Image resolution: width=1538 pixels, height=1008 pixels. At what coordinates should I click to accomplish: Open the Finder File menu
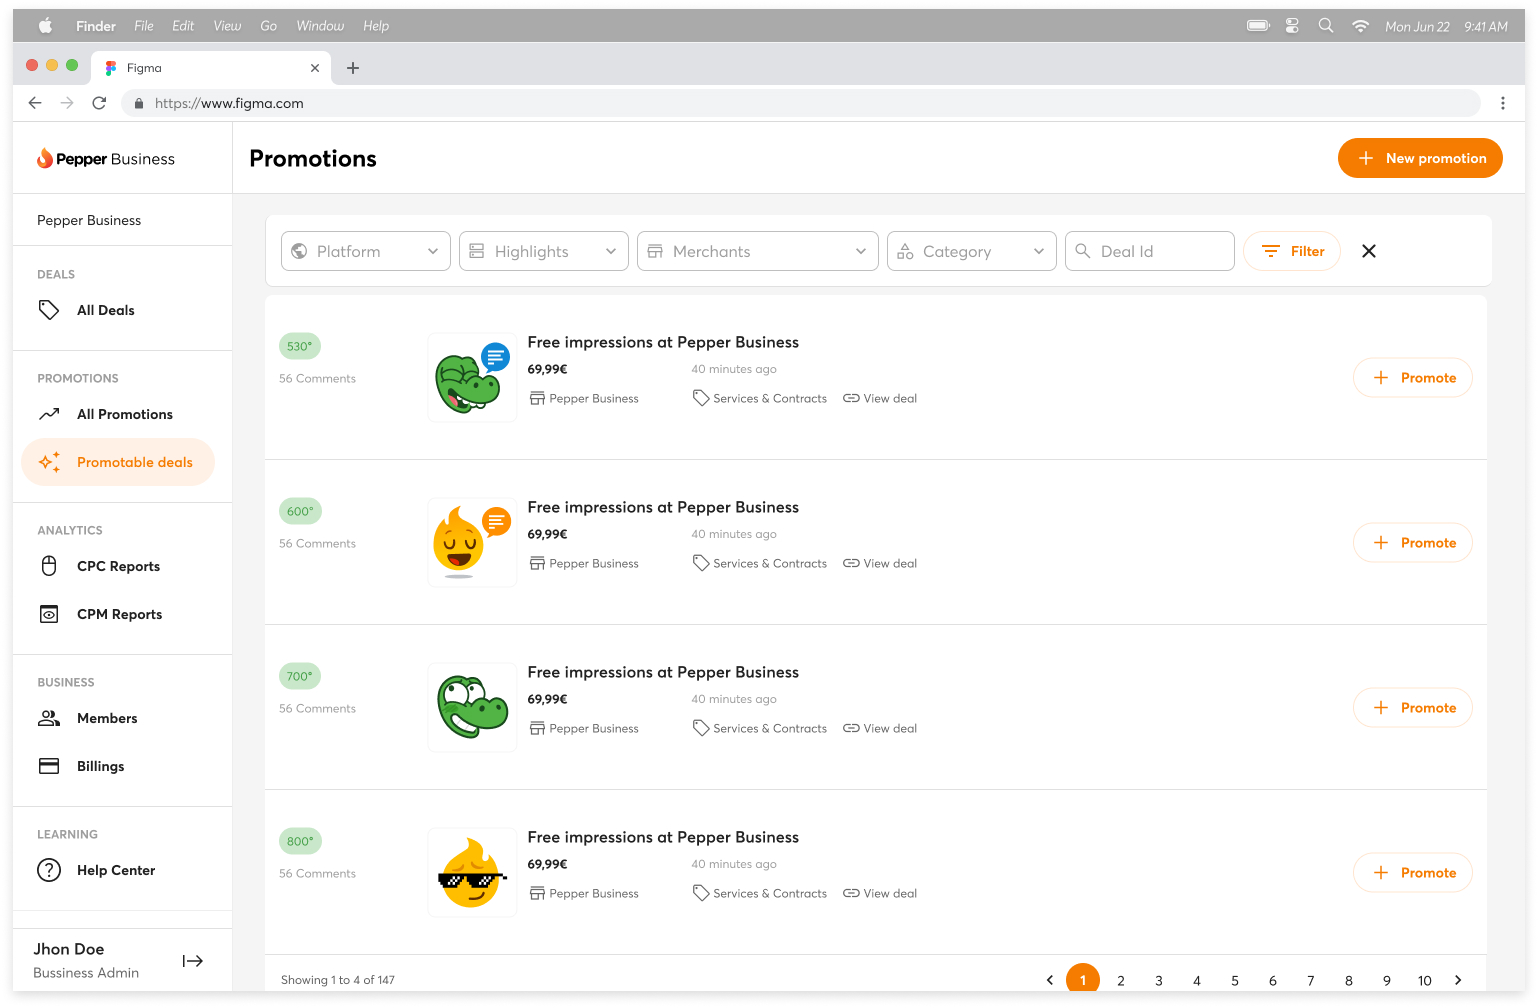tap(144, 26)
